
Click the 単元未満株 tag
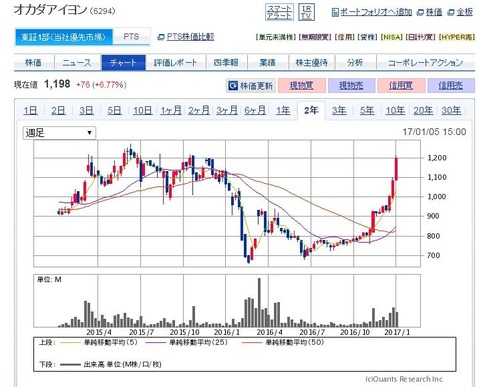click(x=276, y=37)
